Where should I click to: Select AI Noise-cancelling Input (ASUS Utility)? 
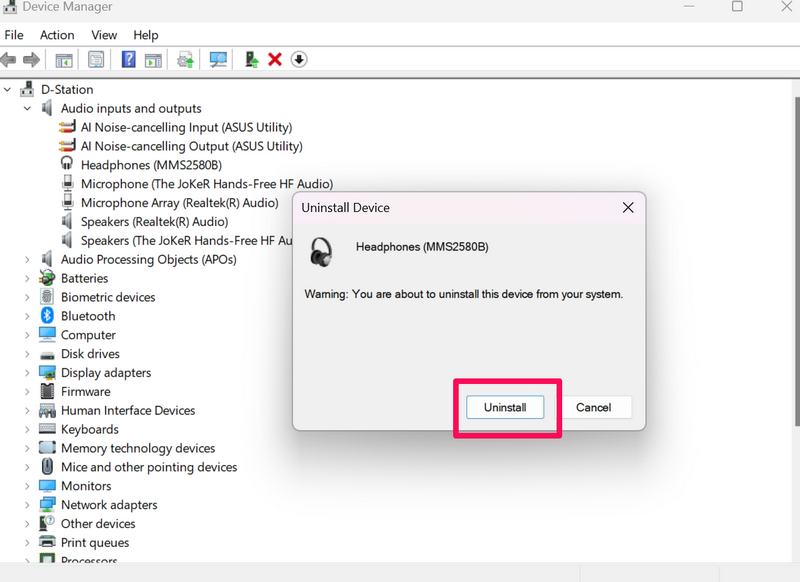pos(186,128)
